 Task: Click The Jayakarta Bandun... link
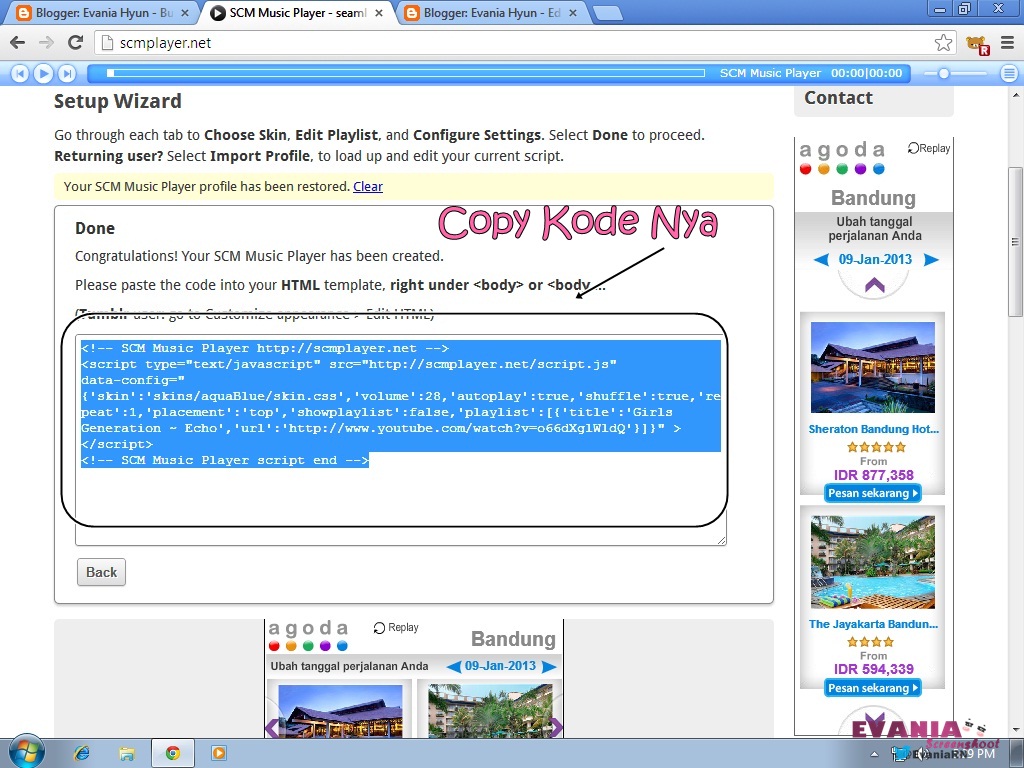pyautogui.click(x=873, y=624)
